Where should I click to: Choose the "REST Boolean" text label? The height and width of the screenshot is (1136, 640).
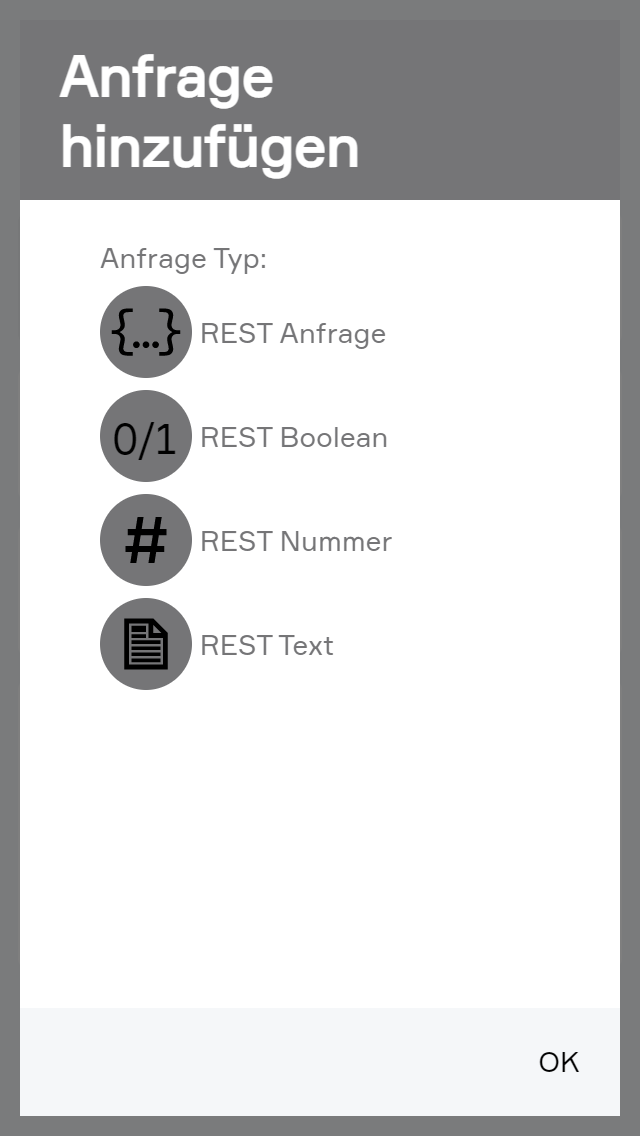(x=294, y=437)
